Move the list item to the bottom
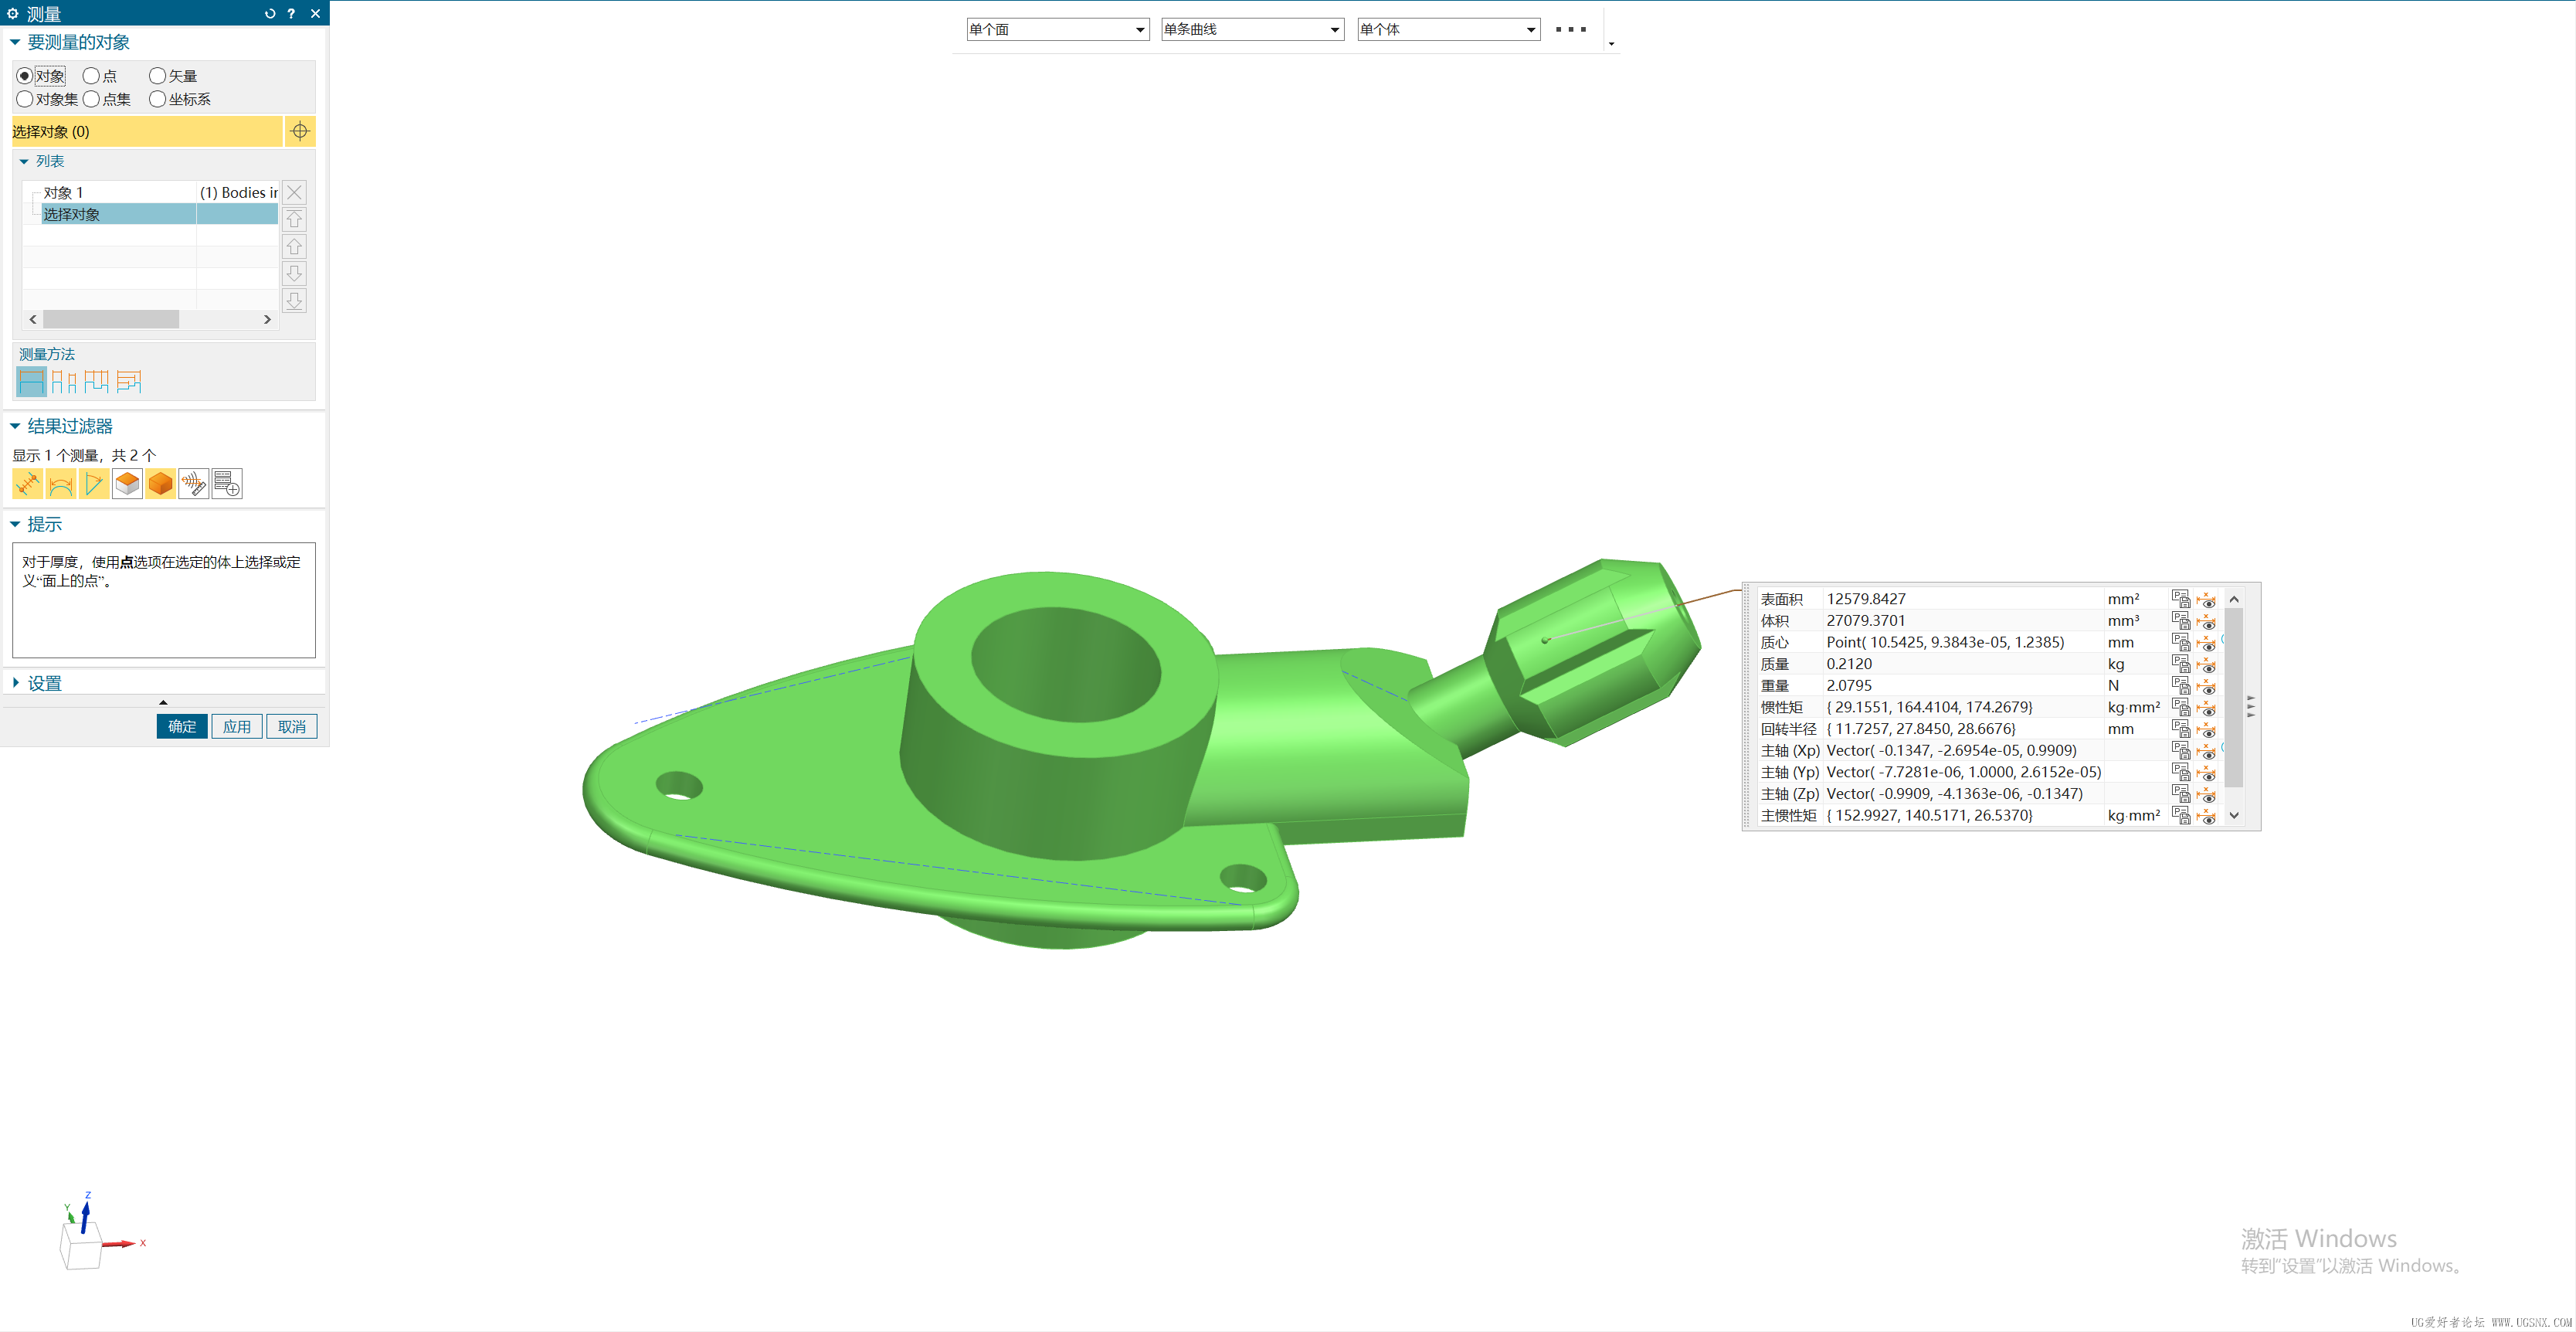 pyautogui.click(x=294, y=300)
